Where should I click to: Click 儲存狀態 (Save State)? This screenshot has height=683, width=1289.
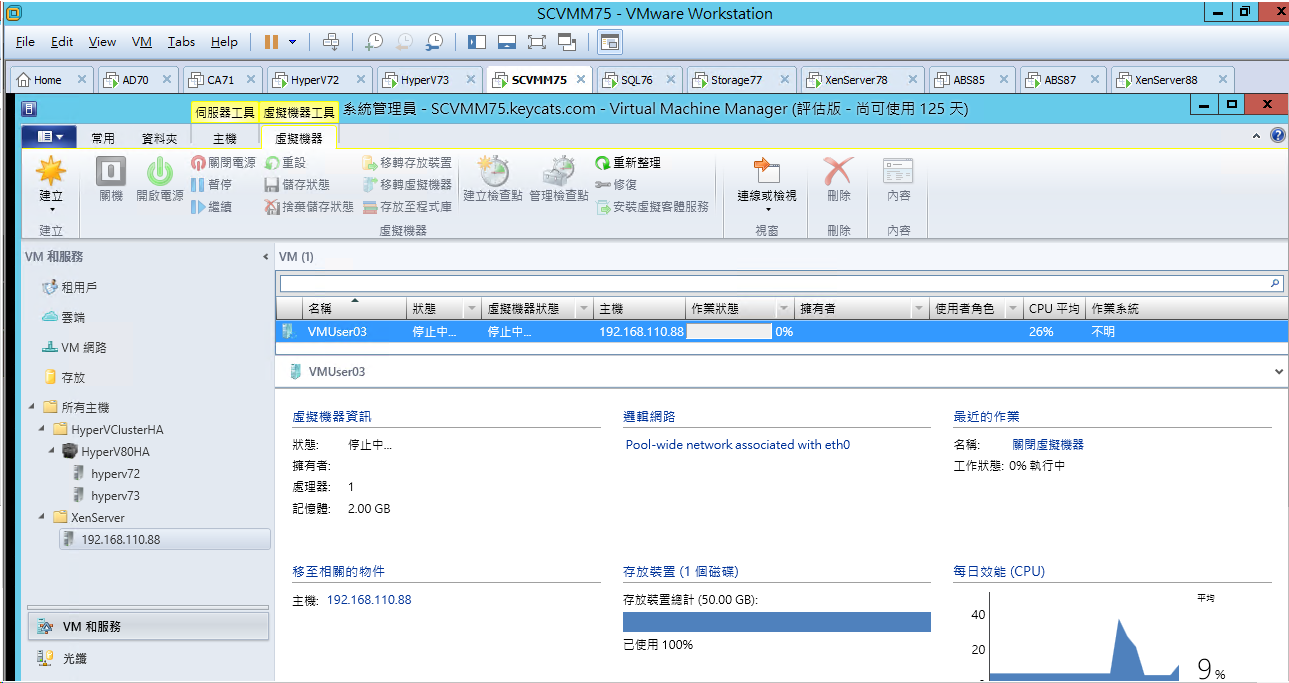pyautogui.click(x=297, y=184)
